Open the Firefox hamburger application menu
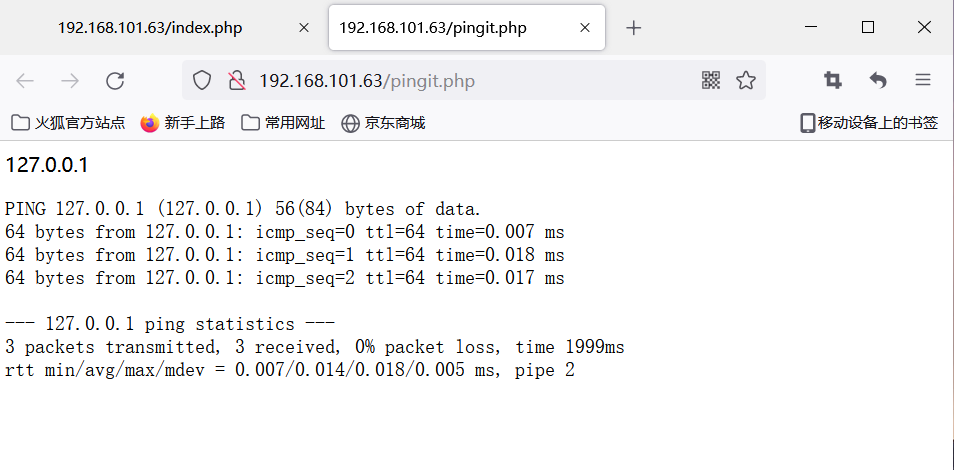The height and width of the screenshot is (470, 954). [x=923, y=80]
